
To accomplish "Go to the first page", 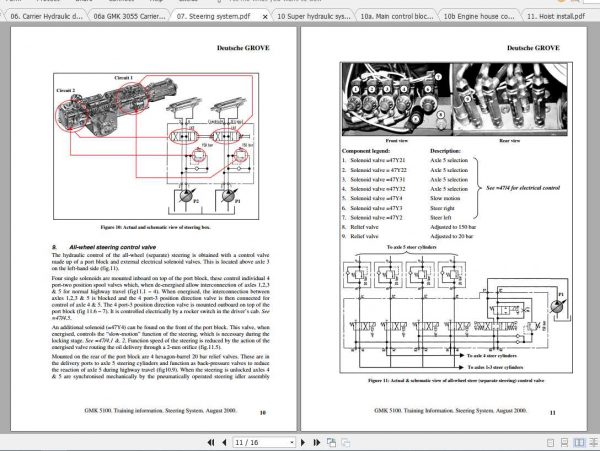I will 211,443.
